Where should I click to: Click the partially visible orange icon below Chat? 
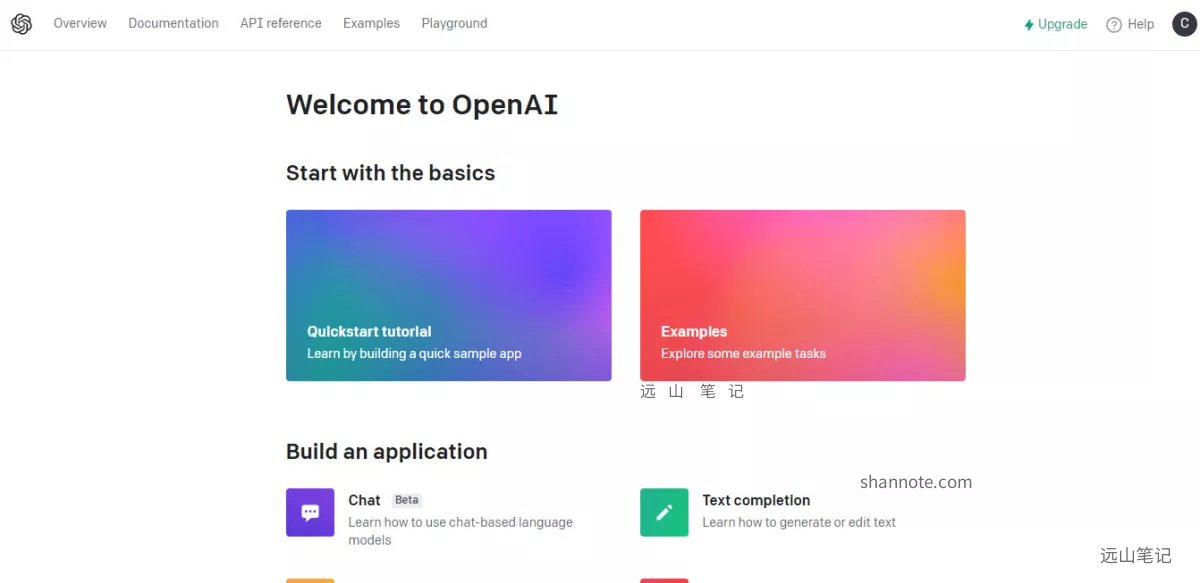pos(310,580)
